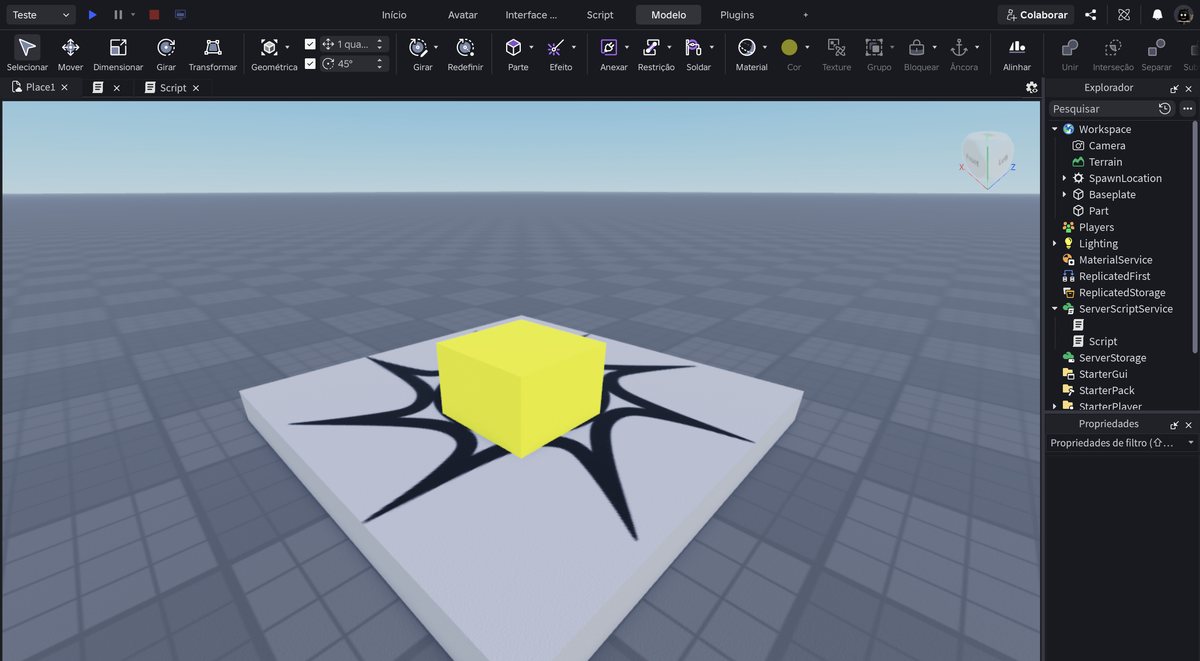Click the Anexar attachment tool
Viewport: 1200px width, 661px height.
608,47
